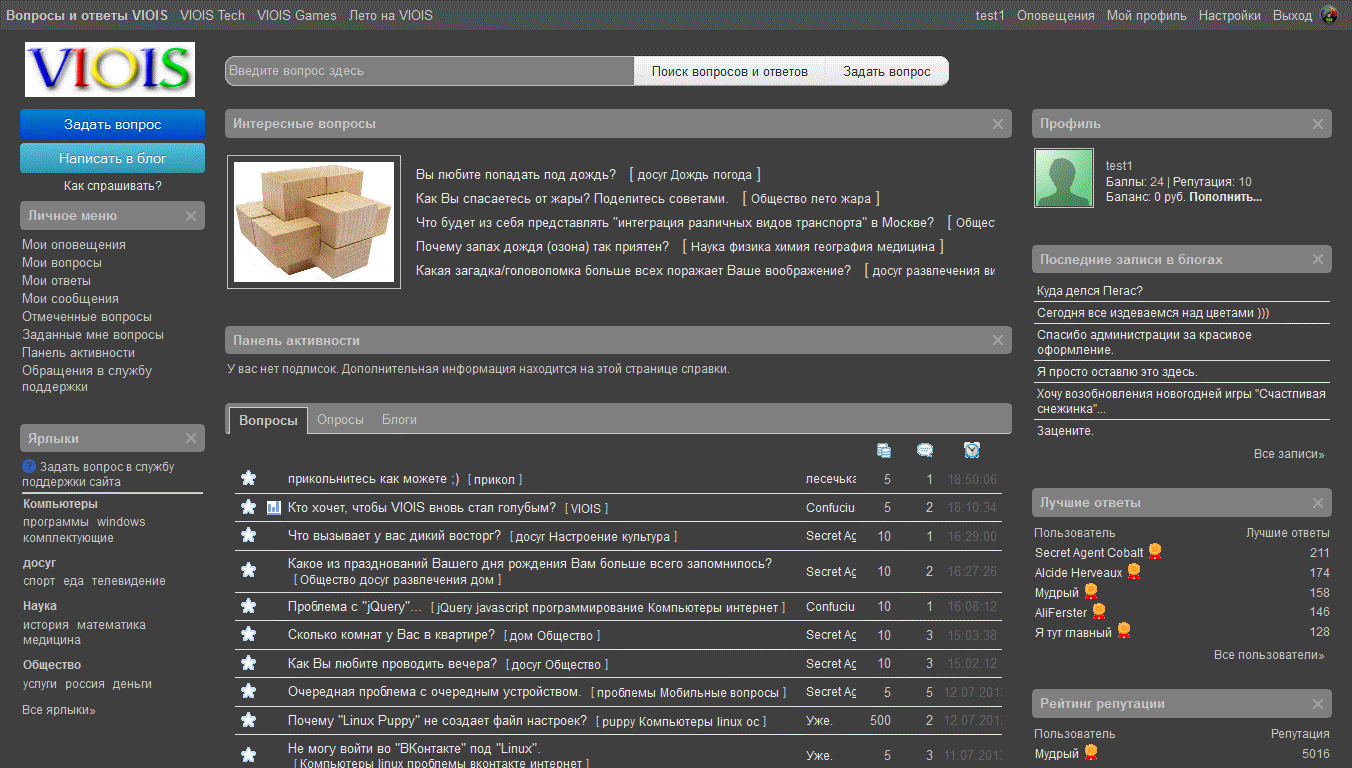Switch to the Блоги tab
This screenshot has width=1352, height=768.
tap(399, 420)
